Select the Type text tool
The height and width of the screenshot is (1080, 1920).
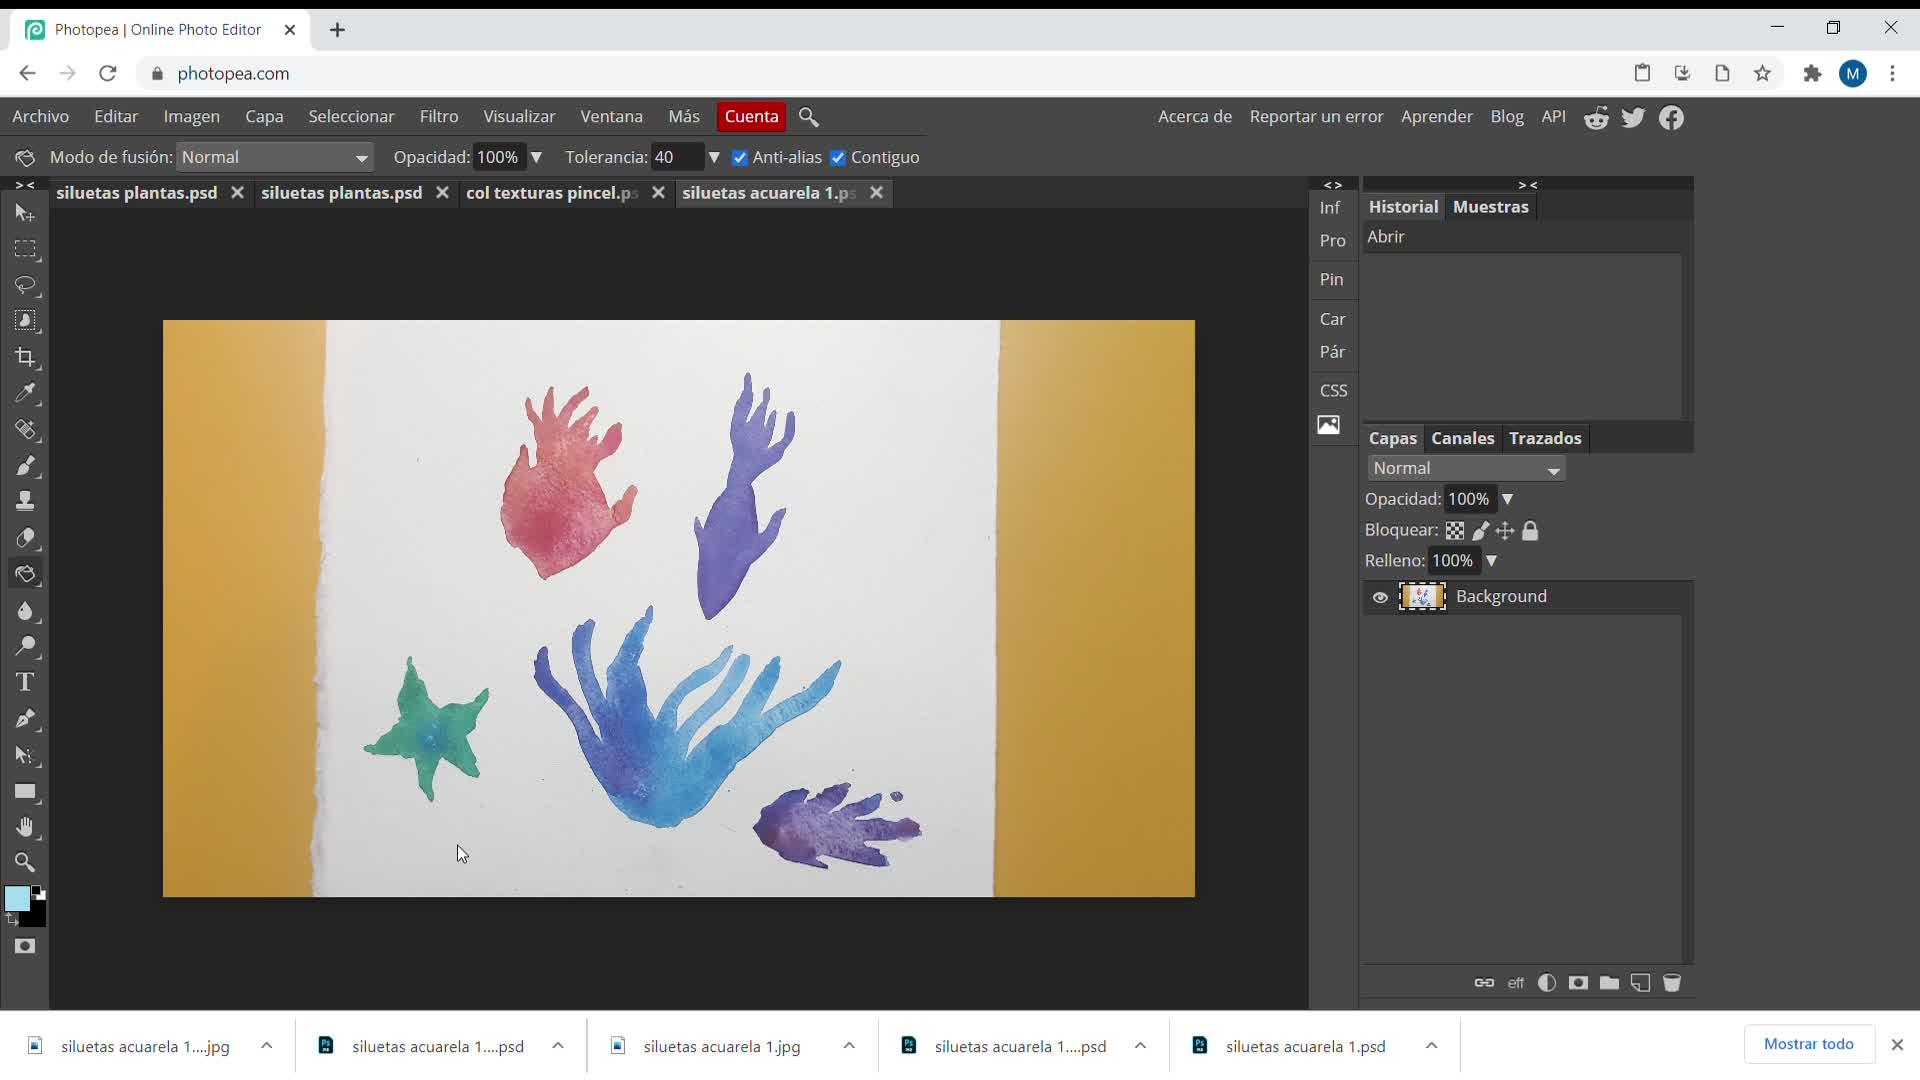pos(25,682)
